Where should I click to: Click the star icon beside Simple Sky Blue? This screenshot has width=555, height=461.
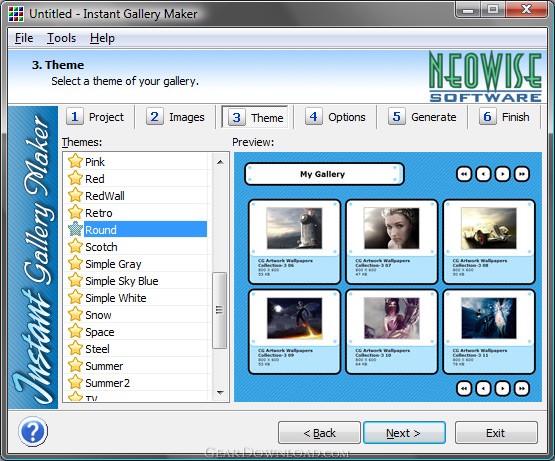75,280
